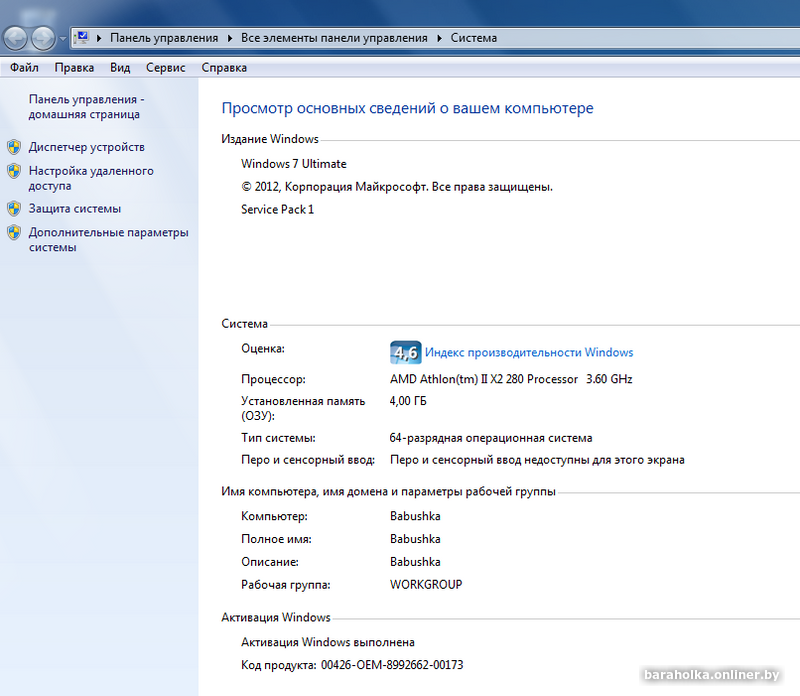Click shield icon beside Настройка удаленного доступа
The image size is (800, 696).
click(14, 170)
